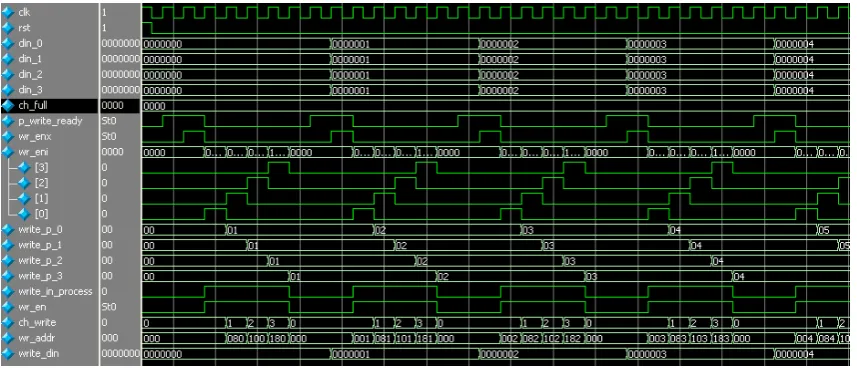Image resolution: width=857 pixels, height=370 pixels.
Task: Select the write_p_0 signal icon
Action: pos(8,230)
